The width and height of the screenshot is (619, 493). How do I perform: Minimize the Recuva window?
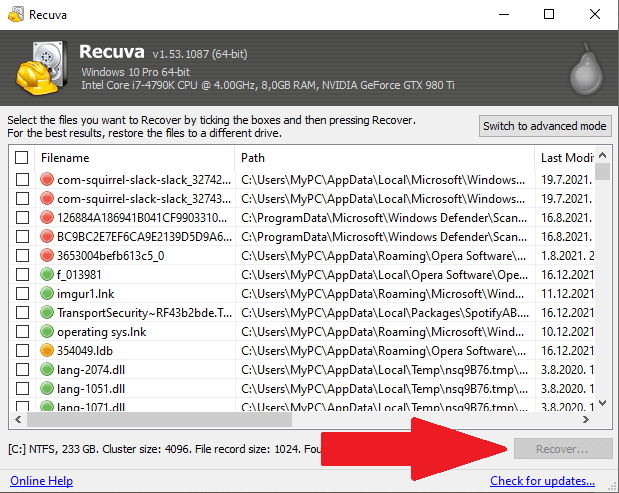tap(504, 15)
